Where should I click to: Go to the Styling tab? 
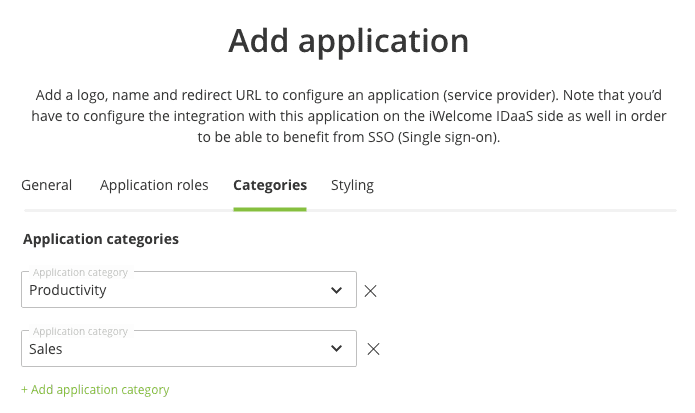click(352, 185)
